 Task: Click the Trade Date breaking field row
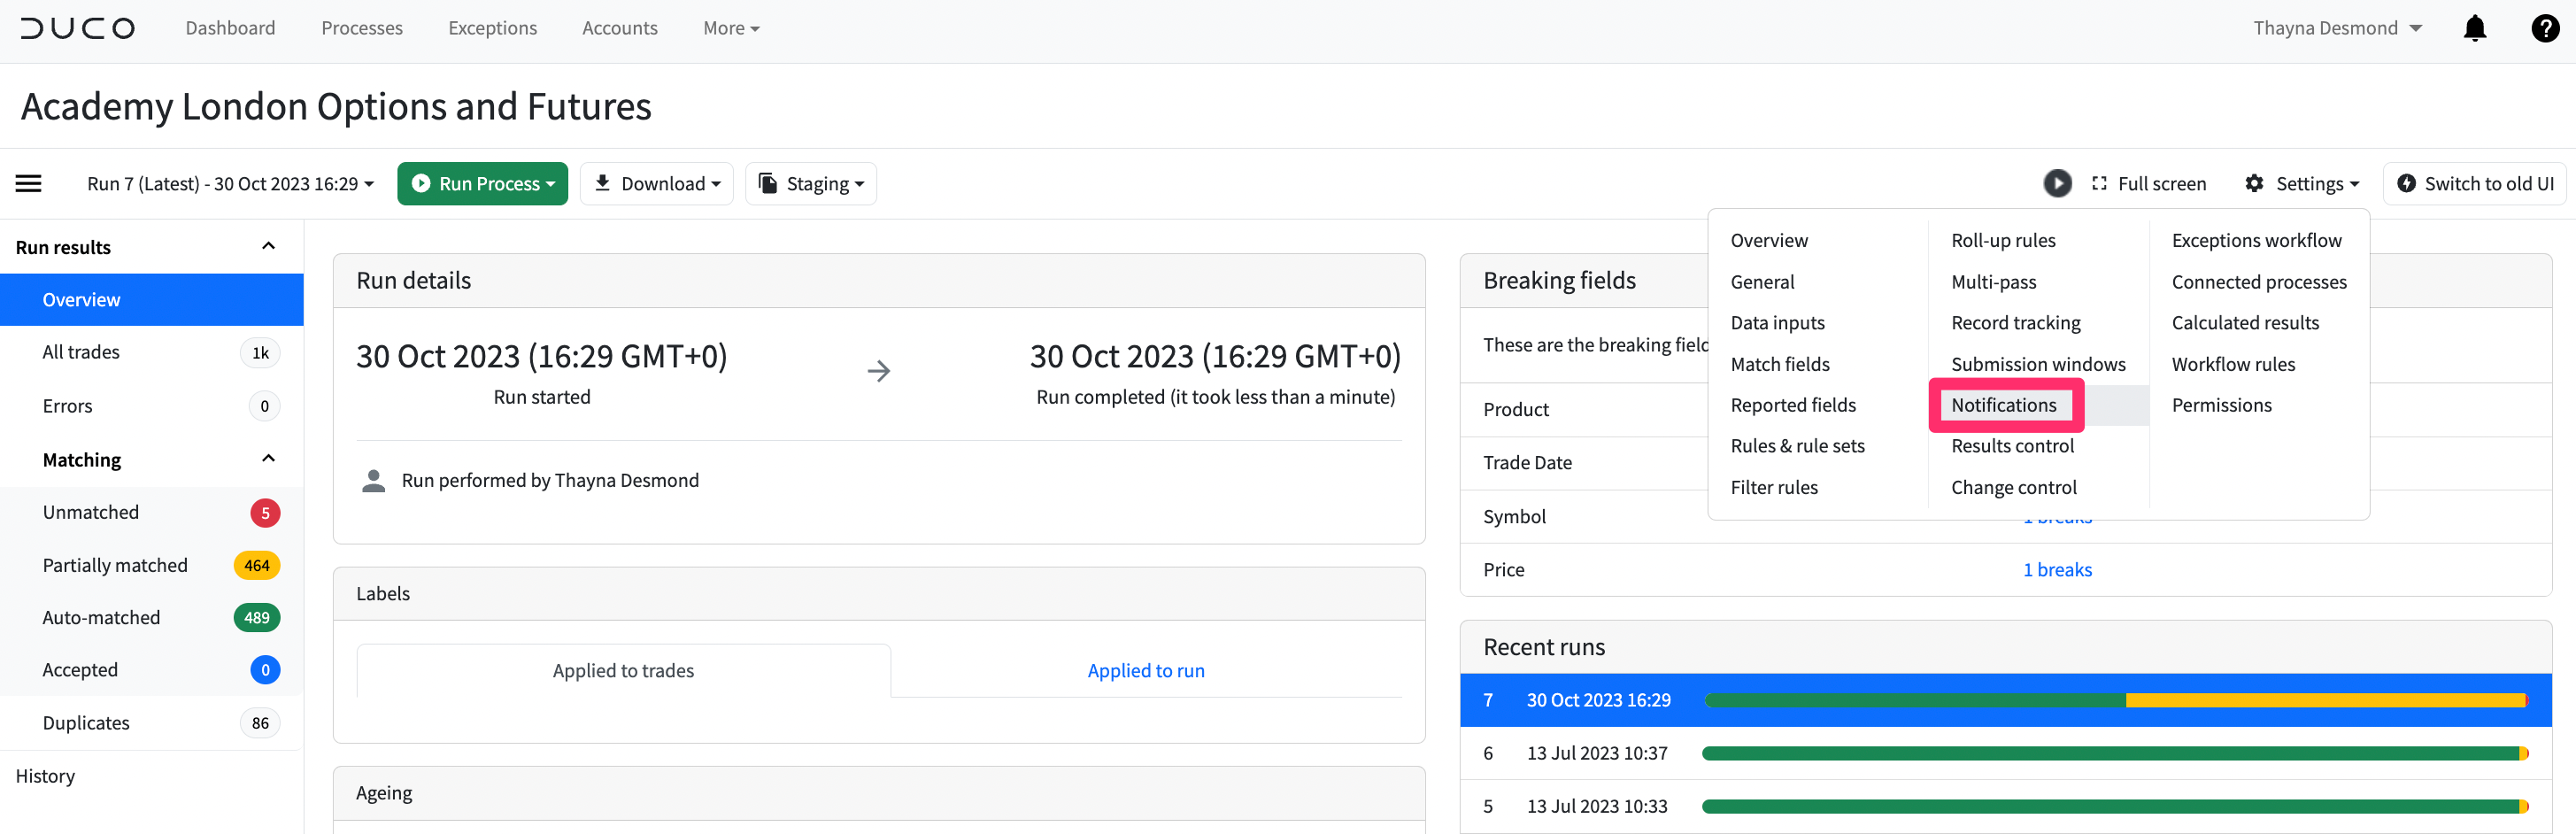[2006, 463]
